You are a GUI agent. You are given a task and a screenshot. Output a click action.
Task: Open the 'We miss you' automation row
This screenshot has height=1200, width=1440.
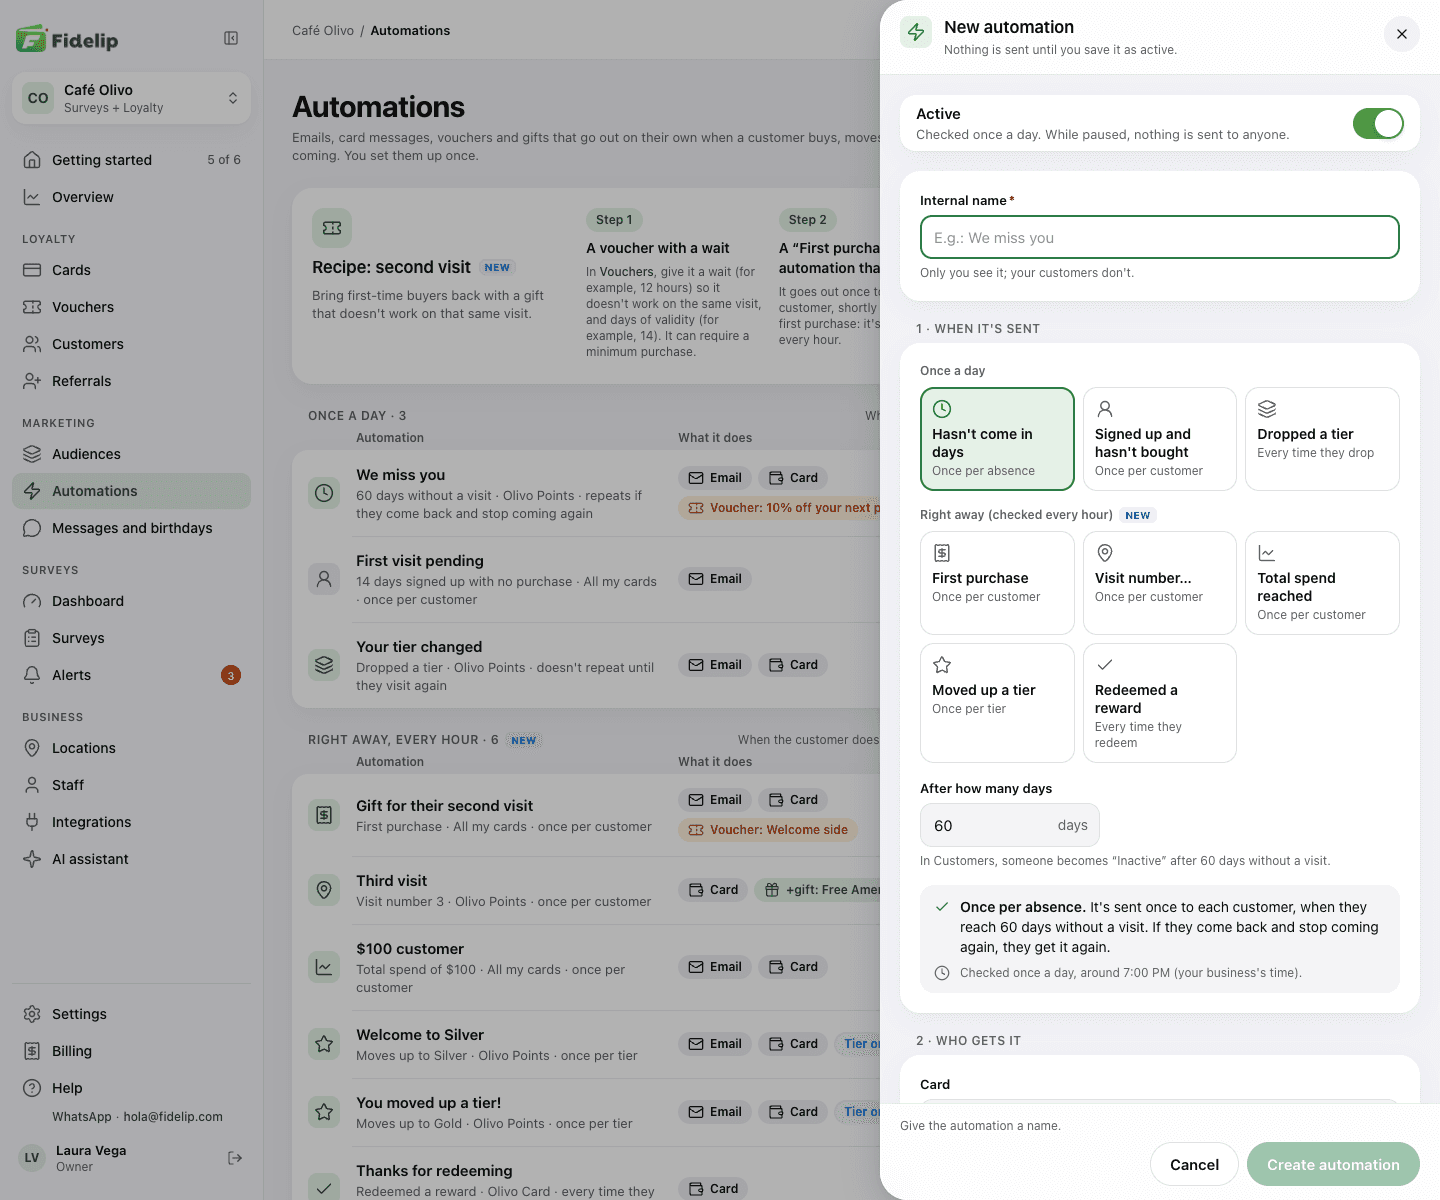(x=586, y=493)
